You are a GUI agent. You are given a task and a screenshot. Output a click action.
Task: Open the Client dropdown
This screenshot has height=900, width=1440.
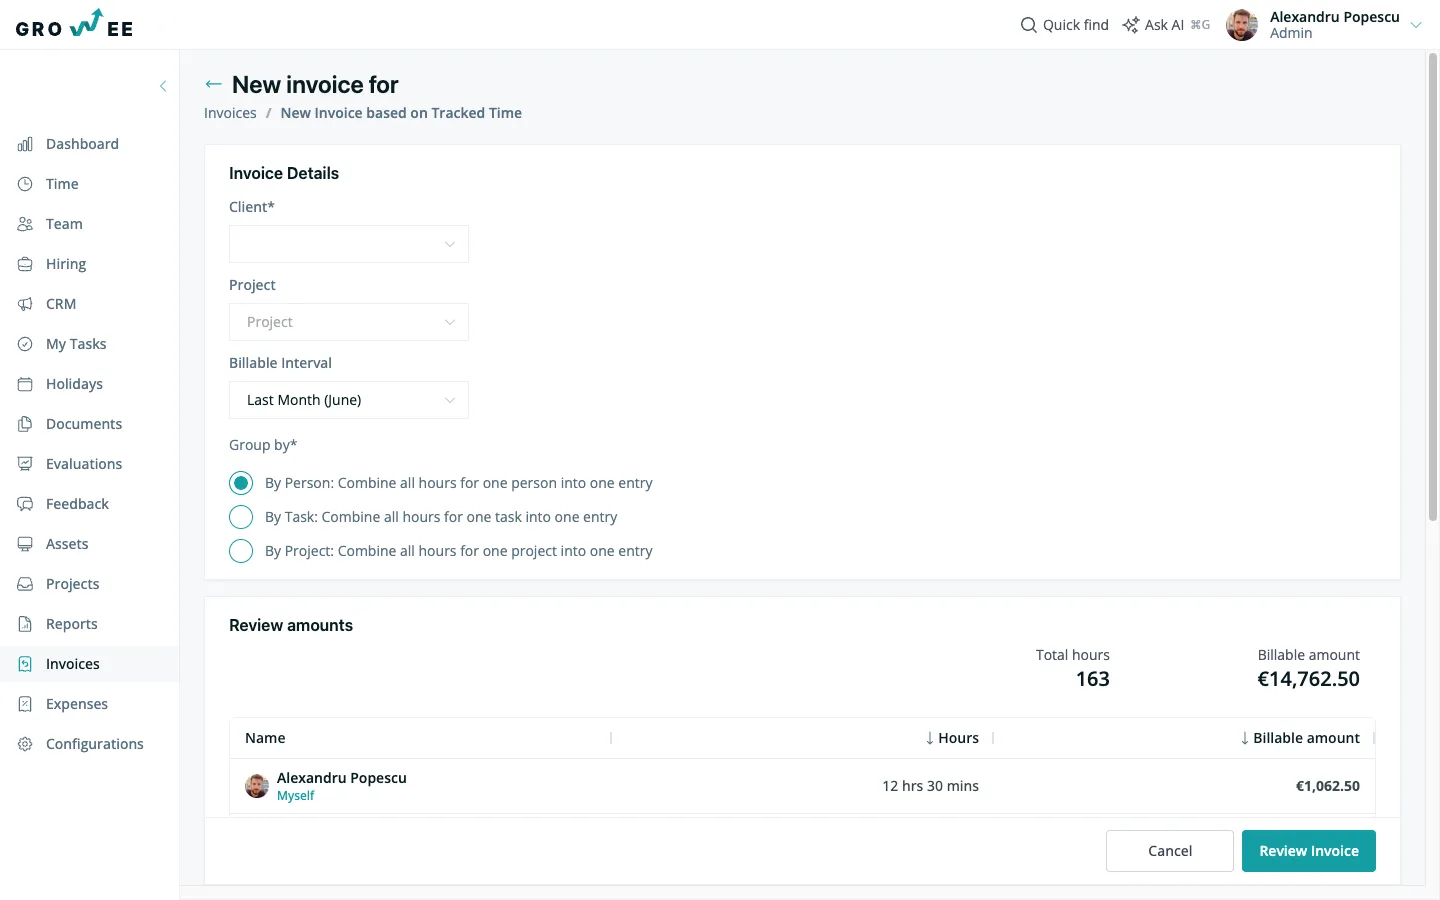349,244
